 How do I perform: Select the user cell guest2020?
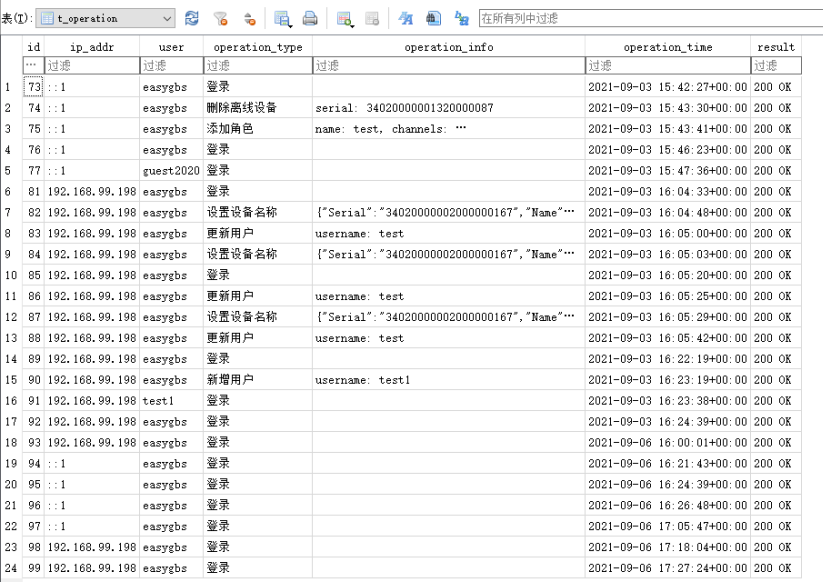click(x=172, y=171)
